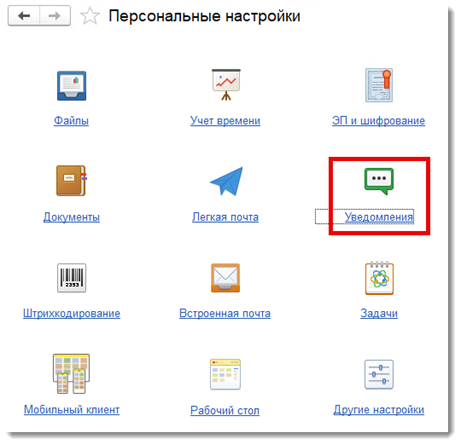Open the Учет времени link

(225, 120)
